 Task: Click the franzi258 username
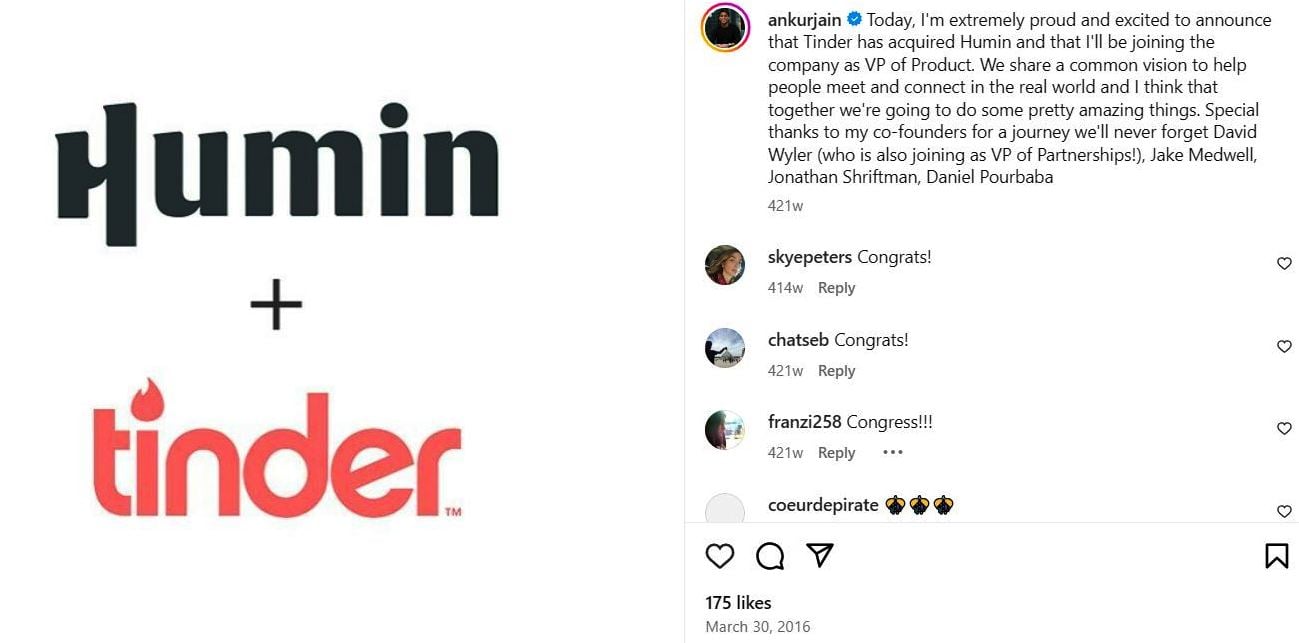point(805,422)
